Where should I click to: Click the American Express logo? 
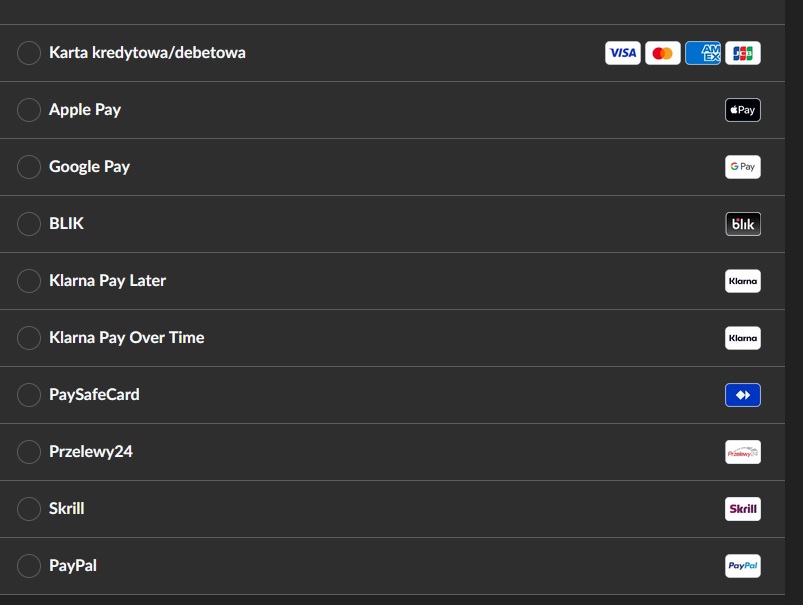click(703, 53)
